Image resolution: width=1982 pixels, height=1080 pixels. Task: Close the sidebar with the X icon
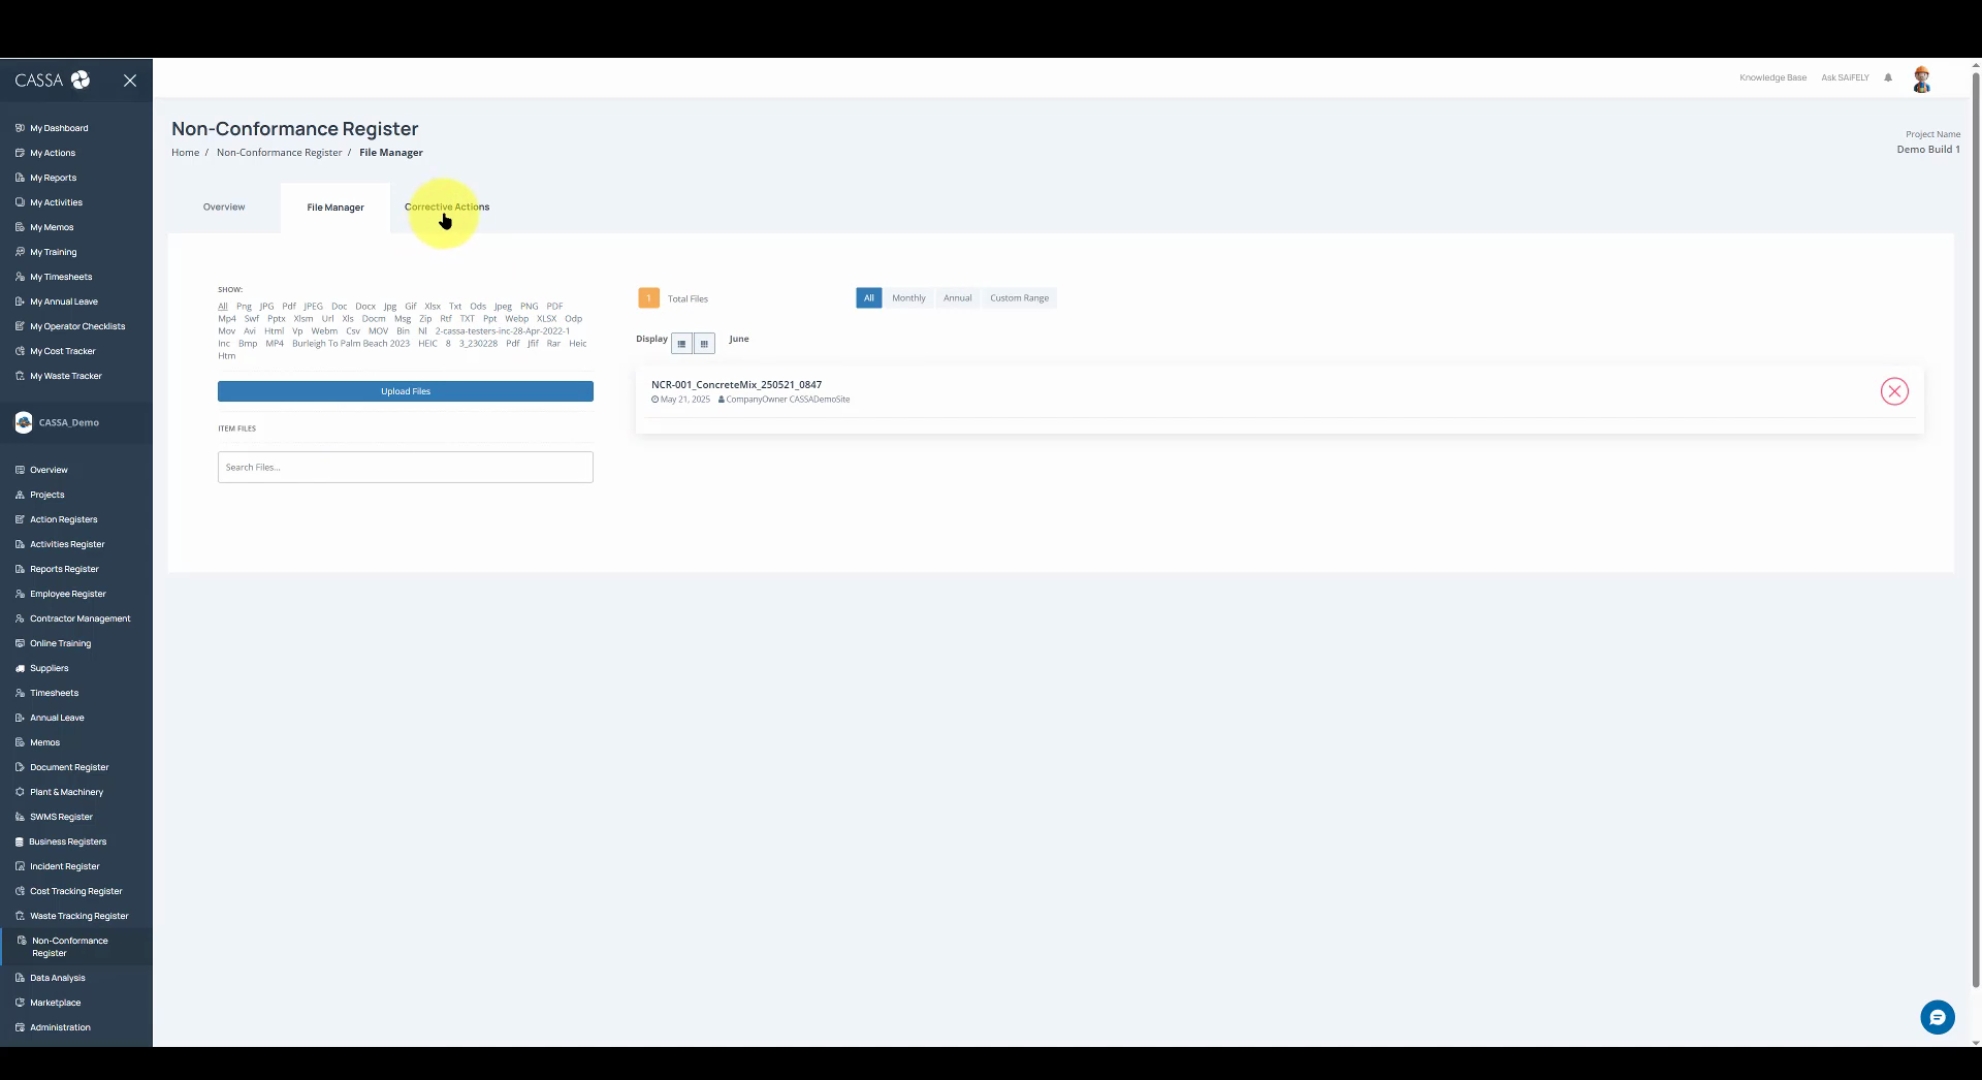130,80
